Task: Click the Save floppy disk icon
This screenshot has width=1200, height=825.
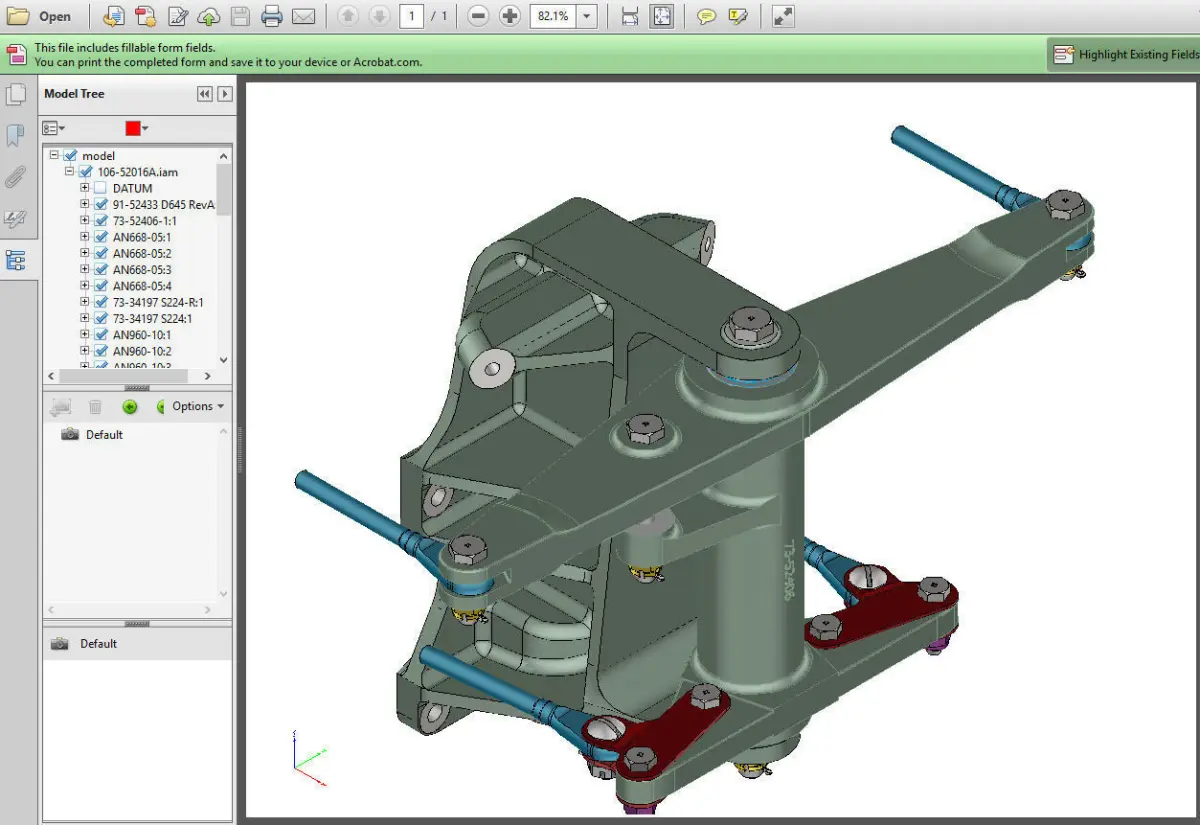Action: [240, 16]
